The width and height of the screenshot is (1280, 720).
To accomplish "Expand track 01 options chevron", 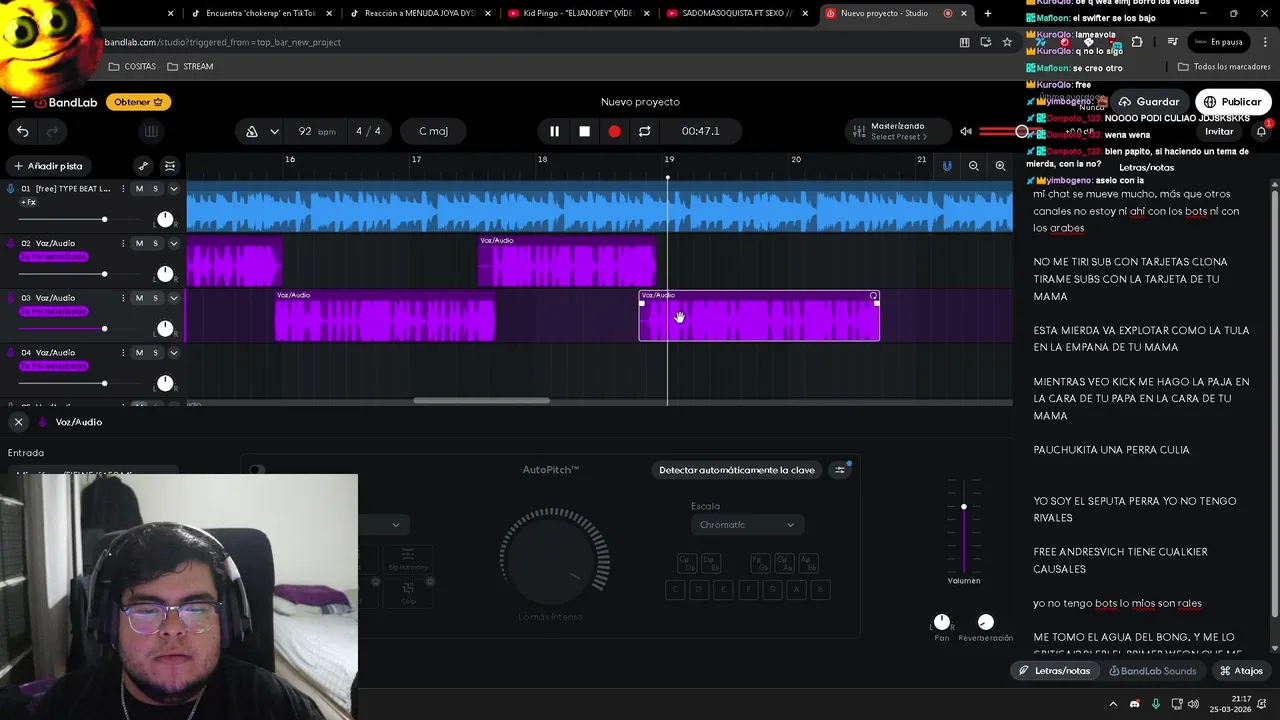I will pyautogui.click(x=173, y=188).
